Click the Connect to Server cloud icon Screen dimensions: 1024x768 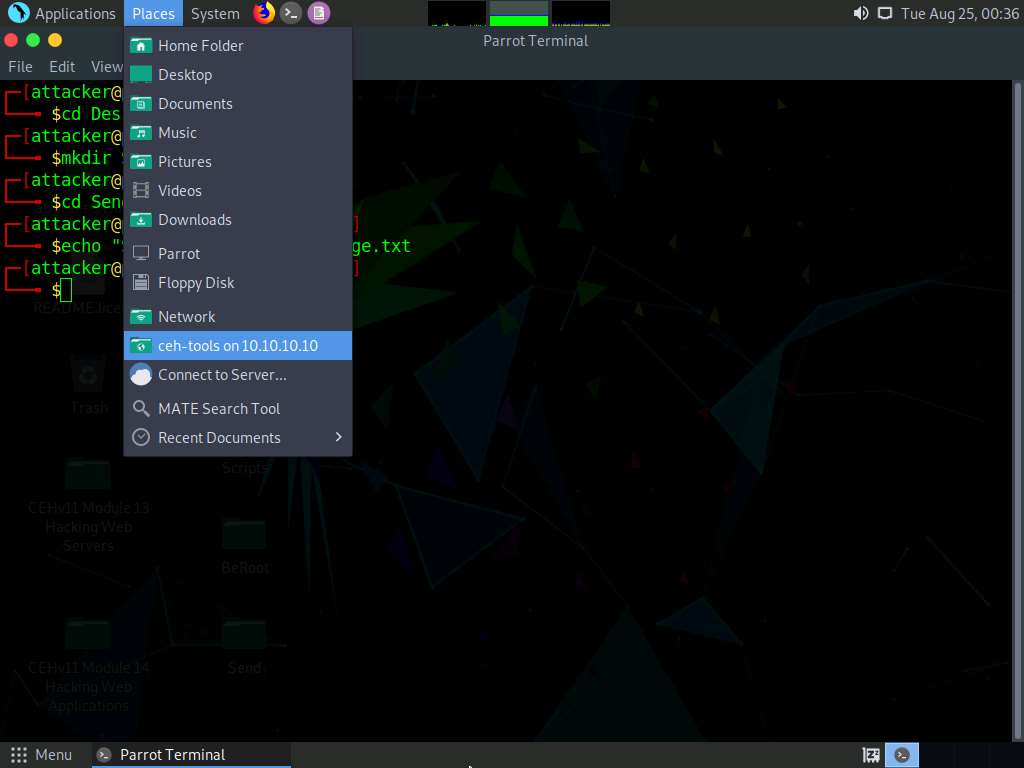pyautogui.click(x=141, y=375)
